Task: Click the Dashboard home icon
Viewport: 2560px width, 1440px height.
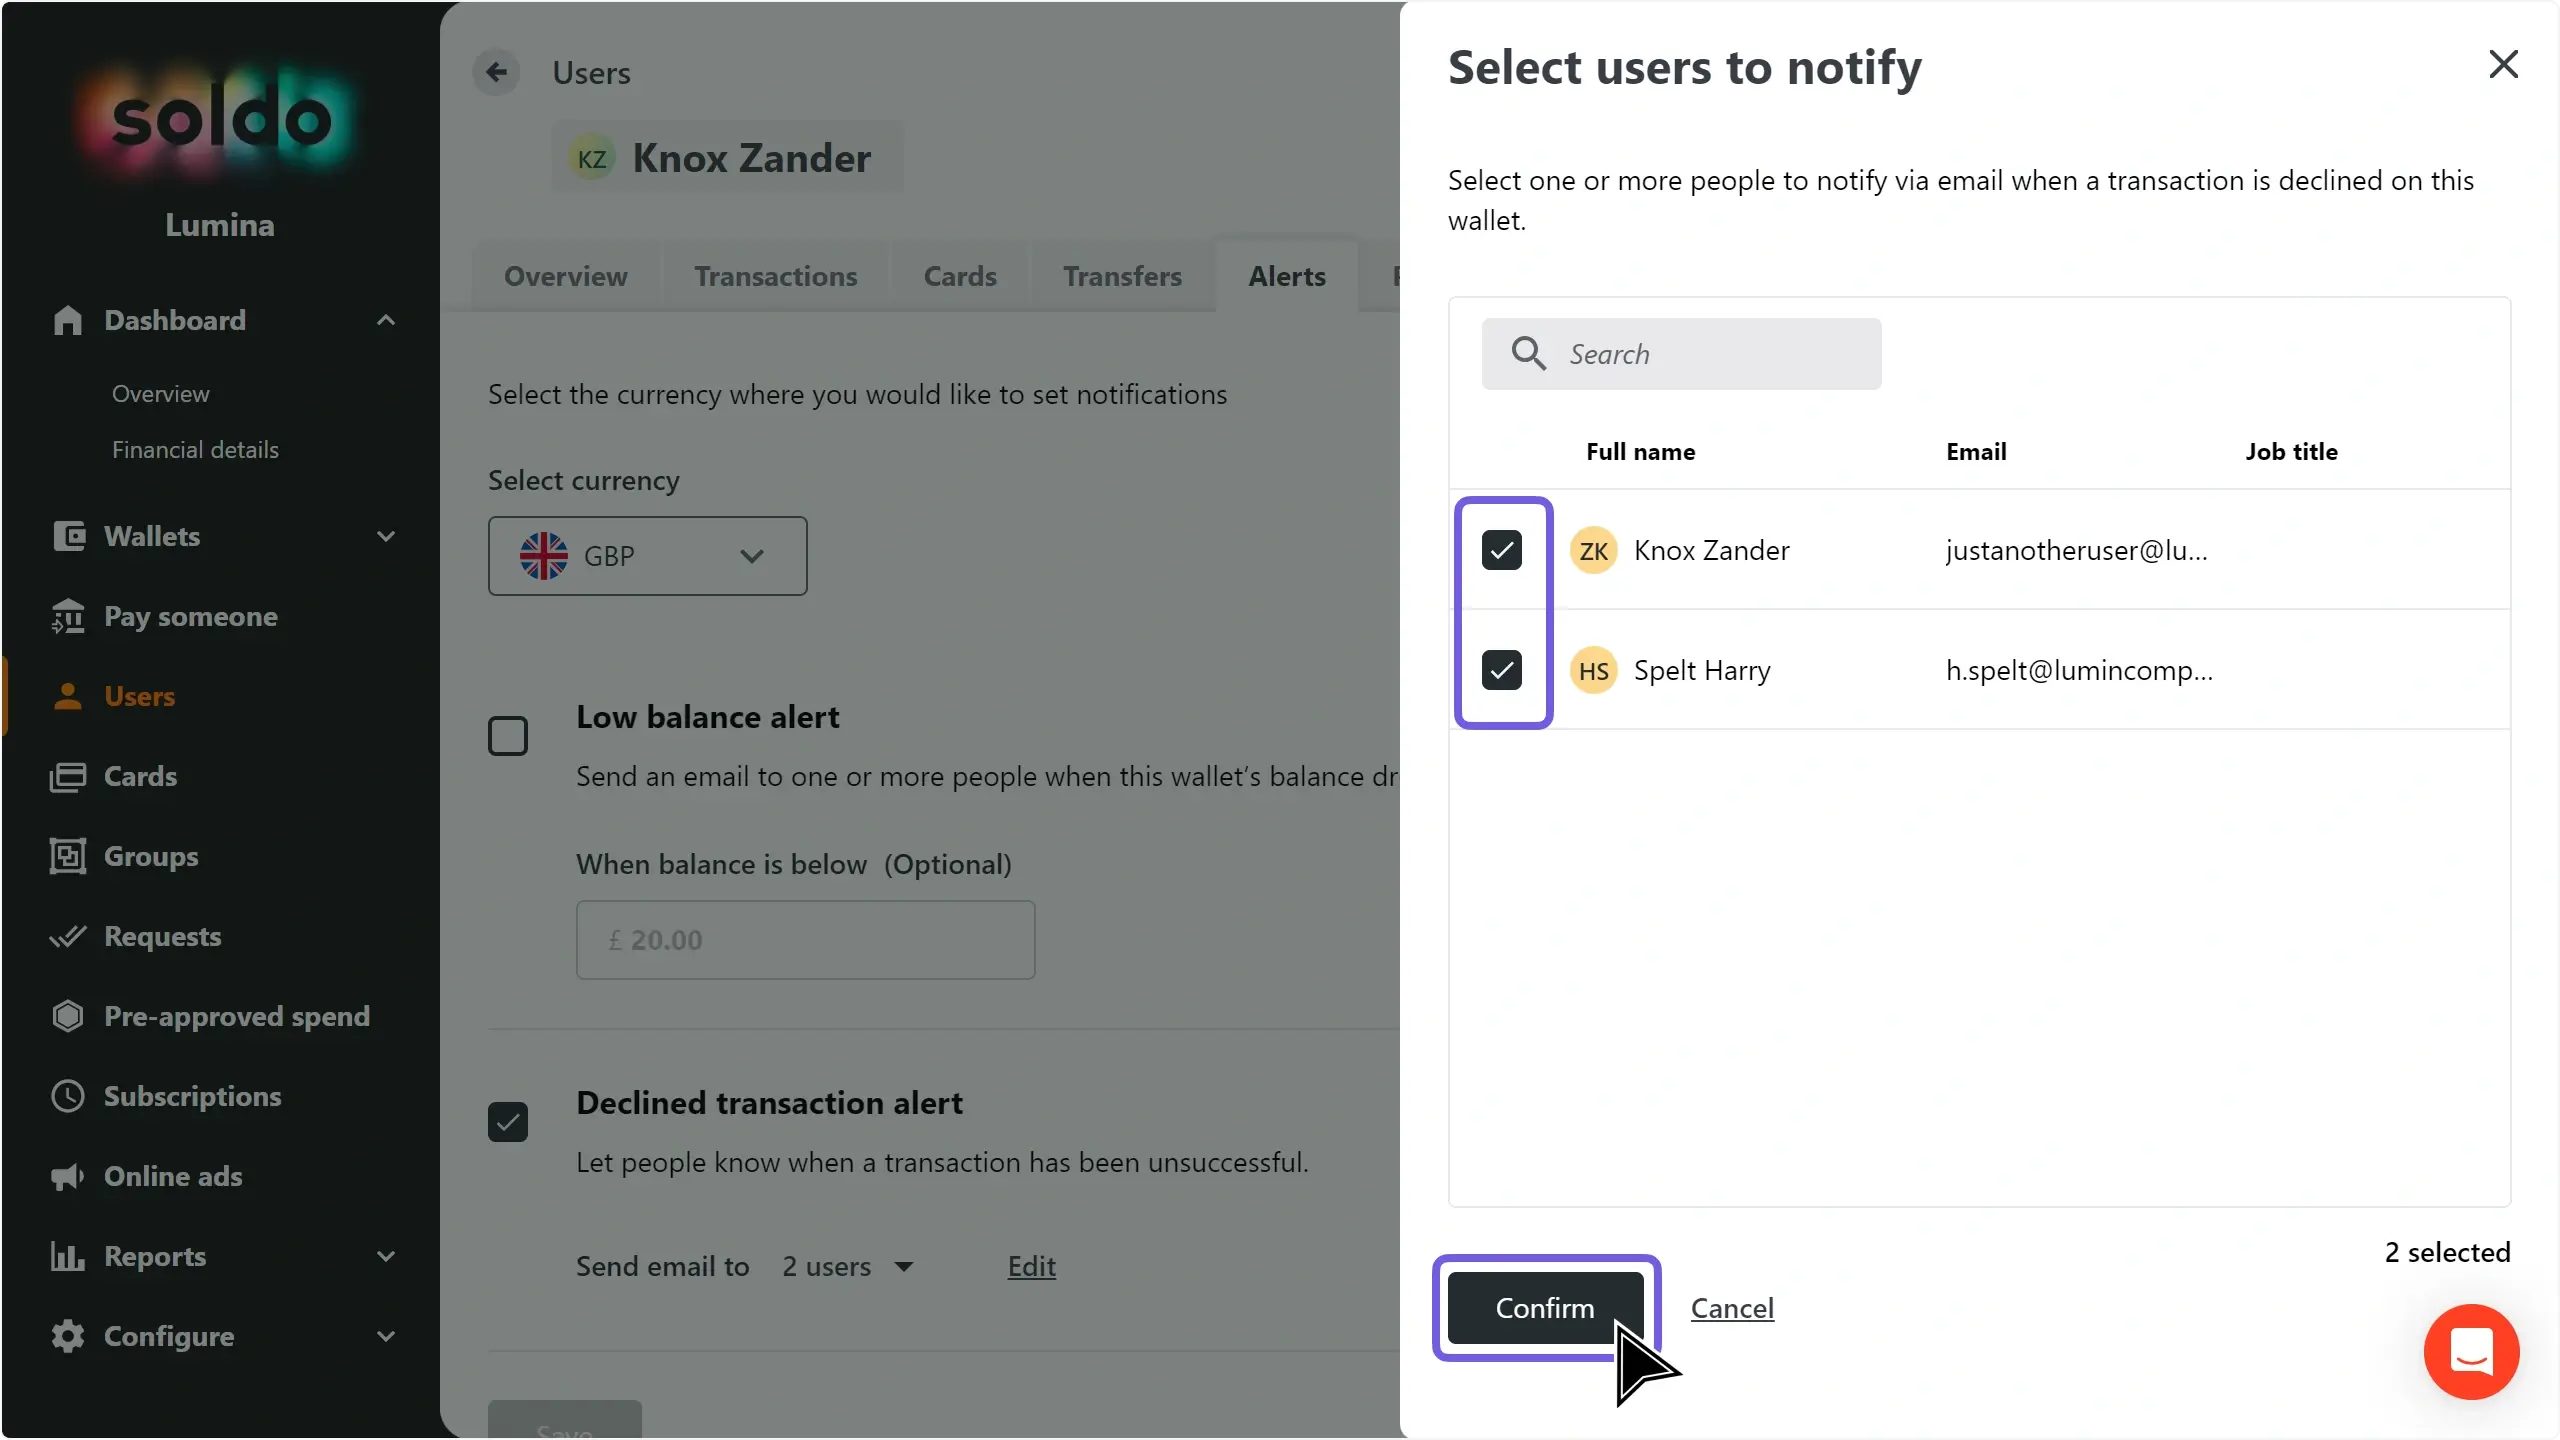Action: (68, 320)
